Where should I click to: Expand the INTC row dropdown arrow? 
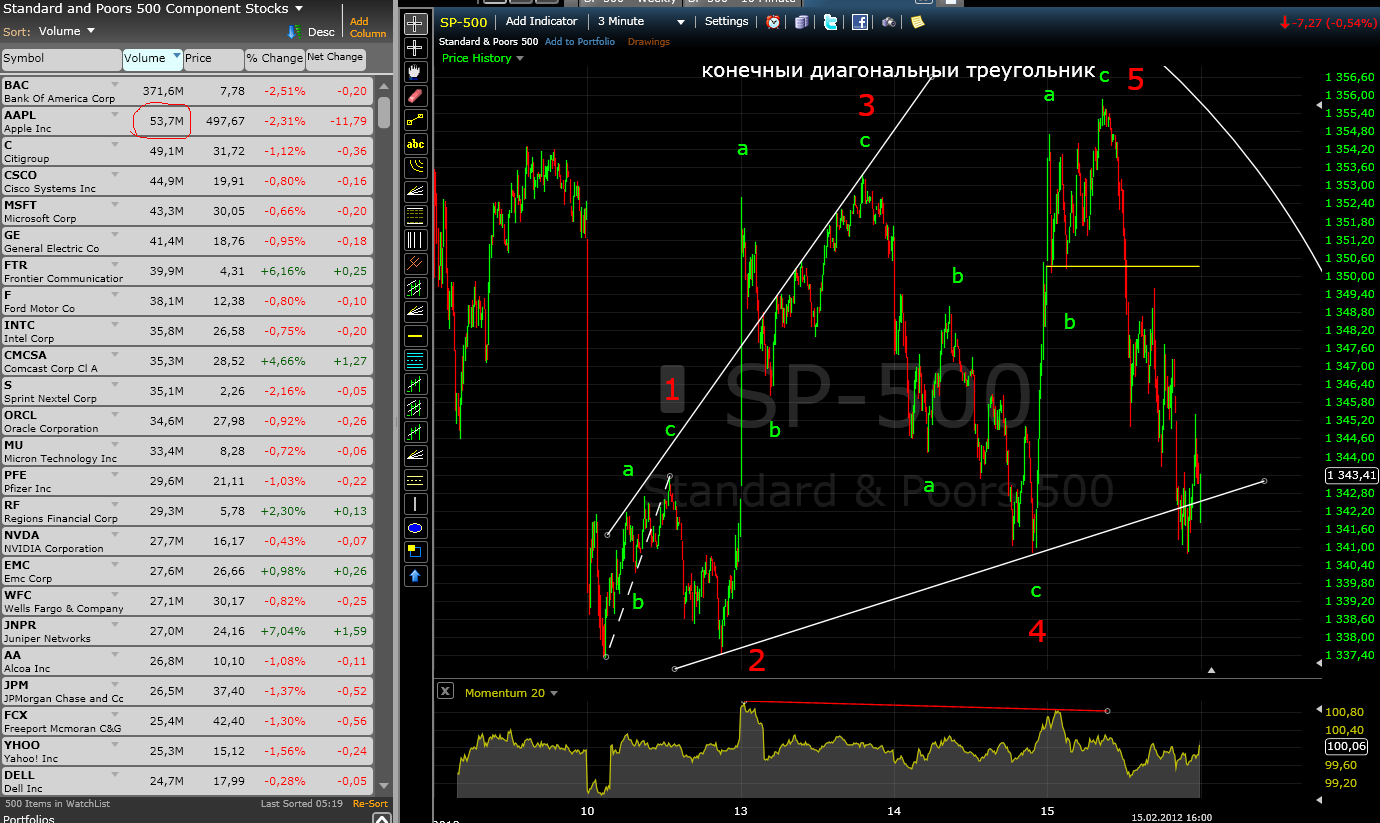click(x=114, y=326)
